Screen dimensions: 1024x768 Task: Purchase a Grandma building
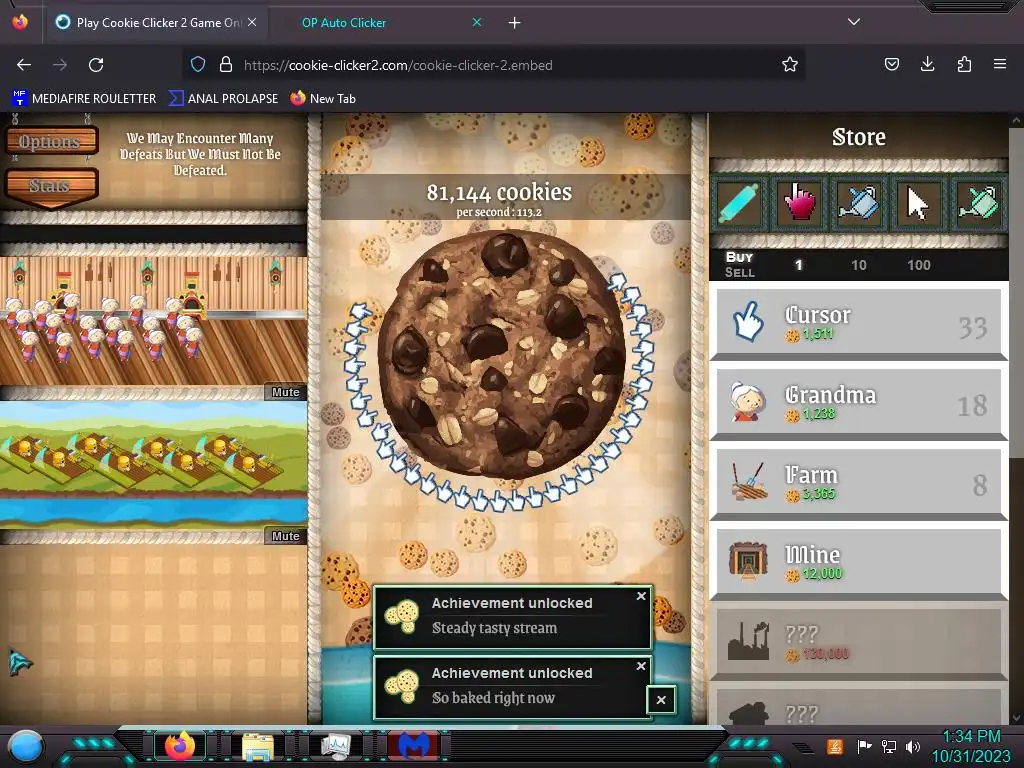(x=859, y=404)
